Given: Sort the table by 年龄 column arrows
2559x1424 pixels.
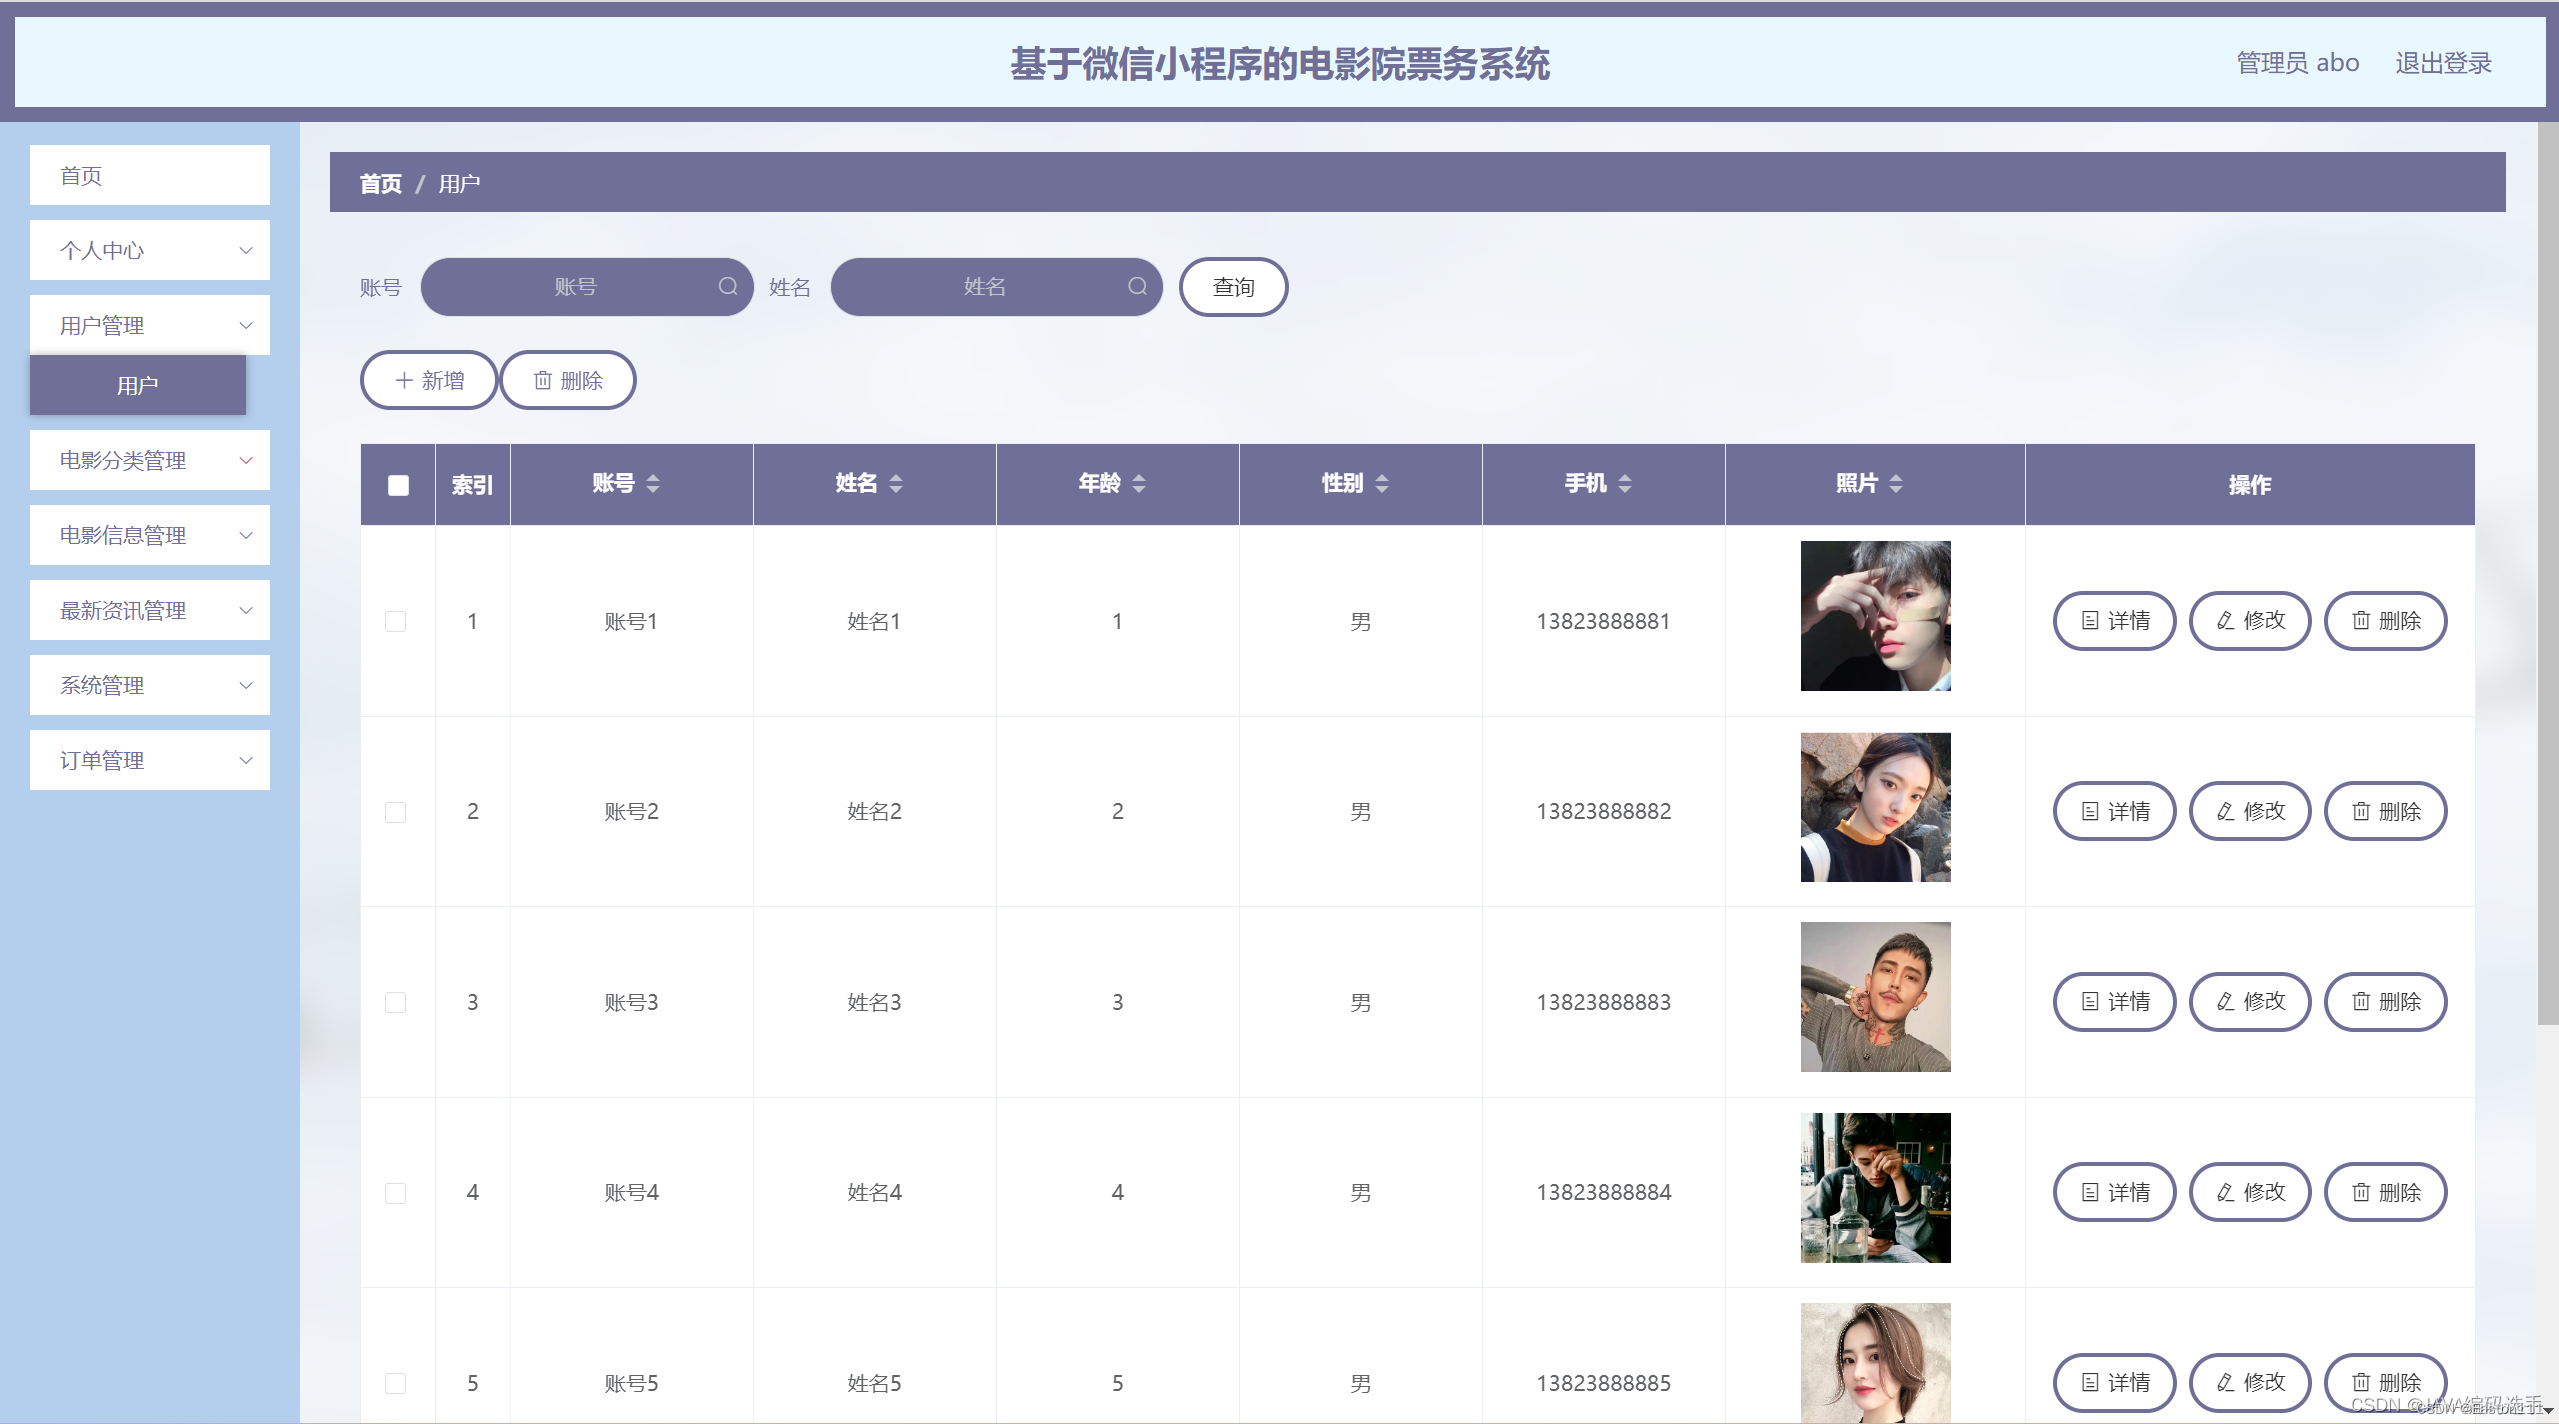Looking at the screenshot, I should pos(1139,484).
